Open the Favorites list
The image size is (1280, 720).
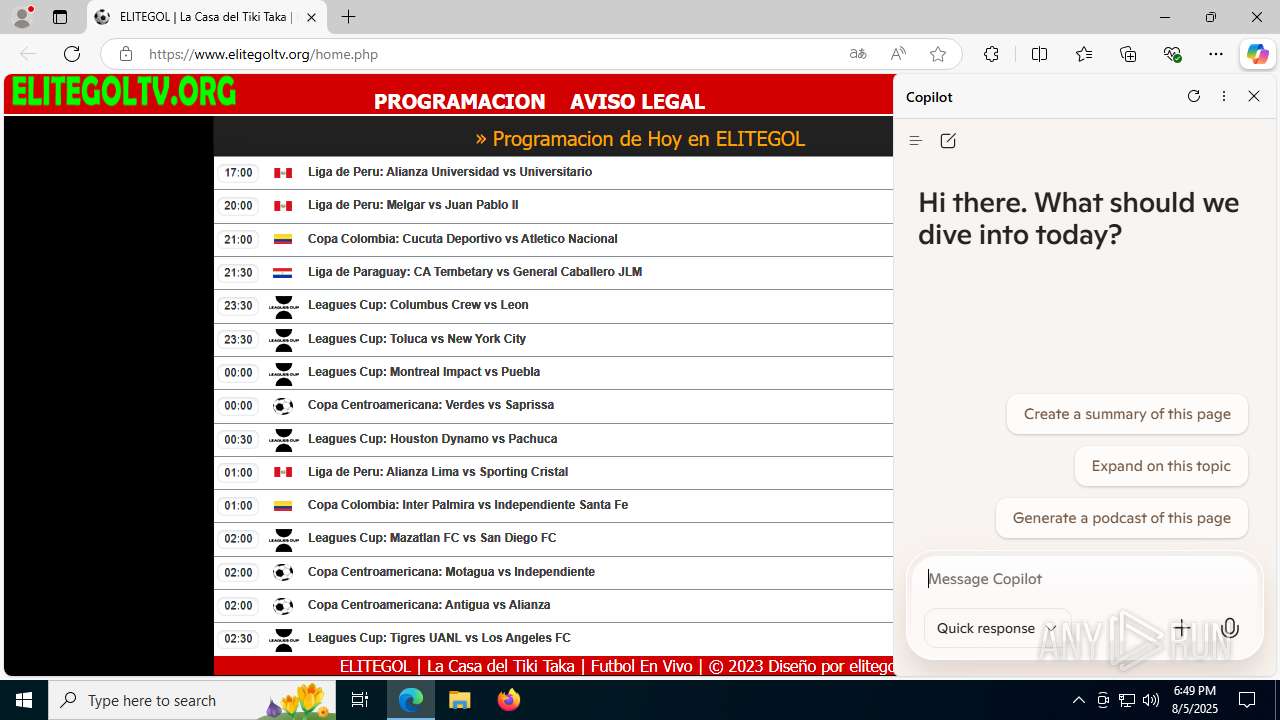(x=1084, y=54)
